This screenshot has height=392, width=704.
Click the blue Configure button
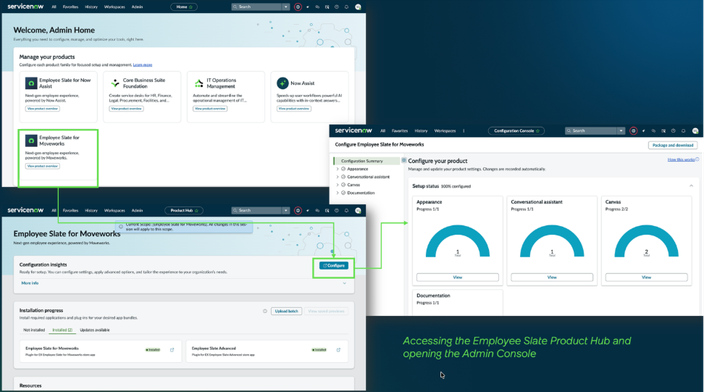point(334,266)
